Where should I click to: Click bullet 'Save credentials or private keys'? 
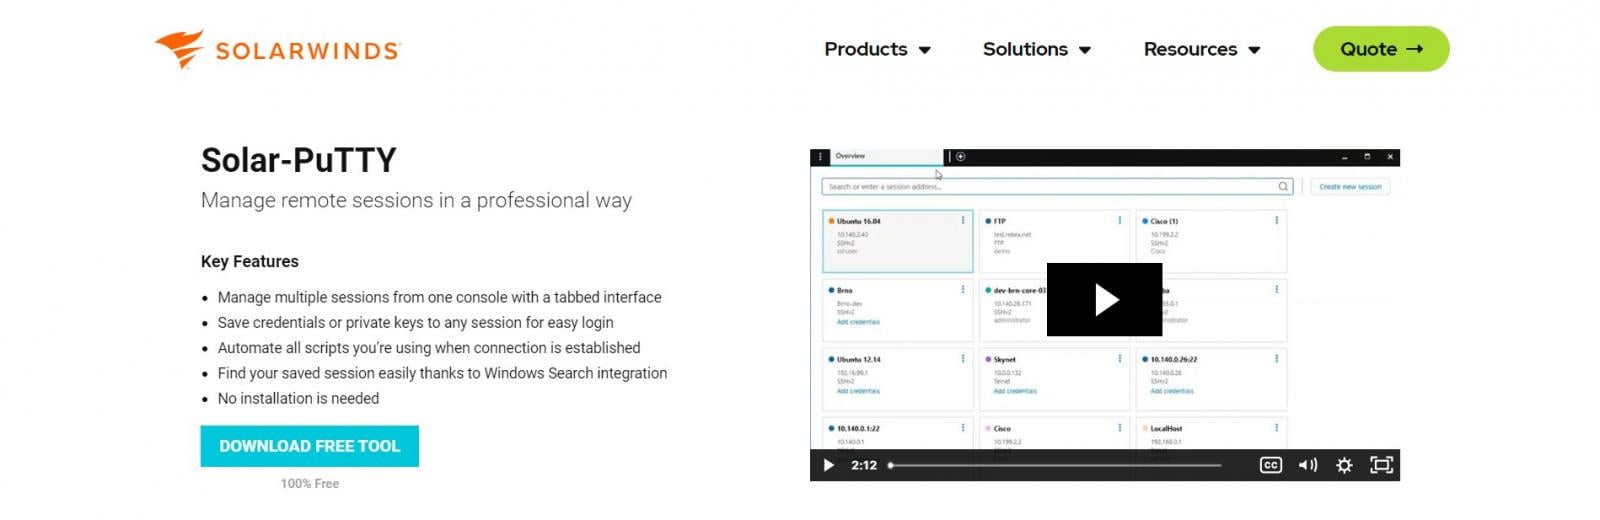415,322
